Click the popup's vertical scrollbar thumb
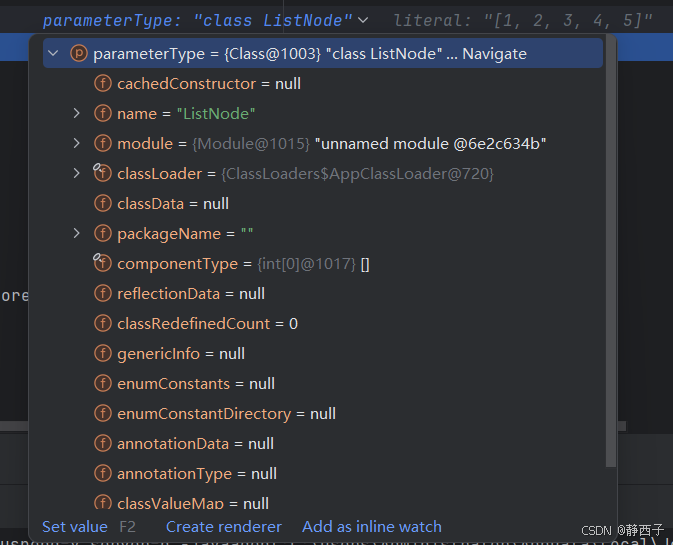 pyautogui.click(x=611, y=252)
